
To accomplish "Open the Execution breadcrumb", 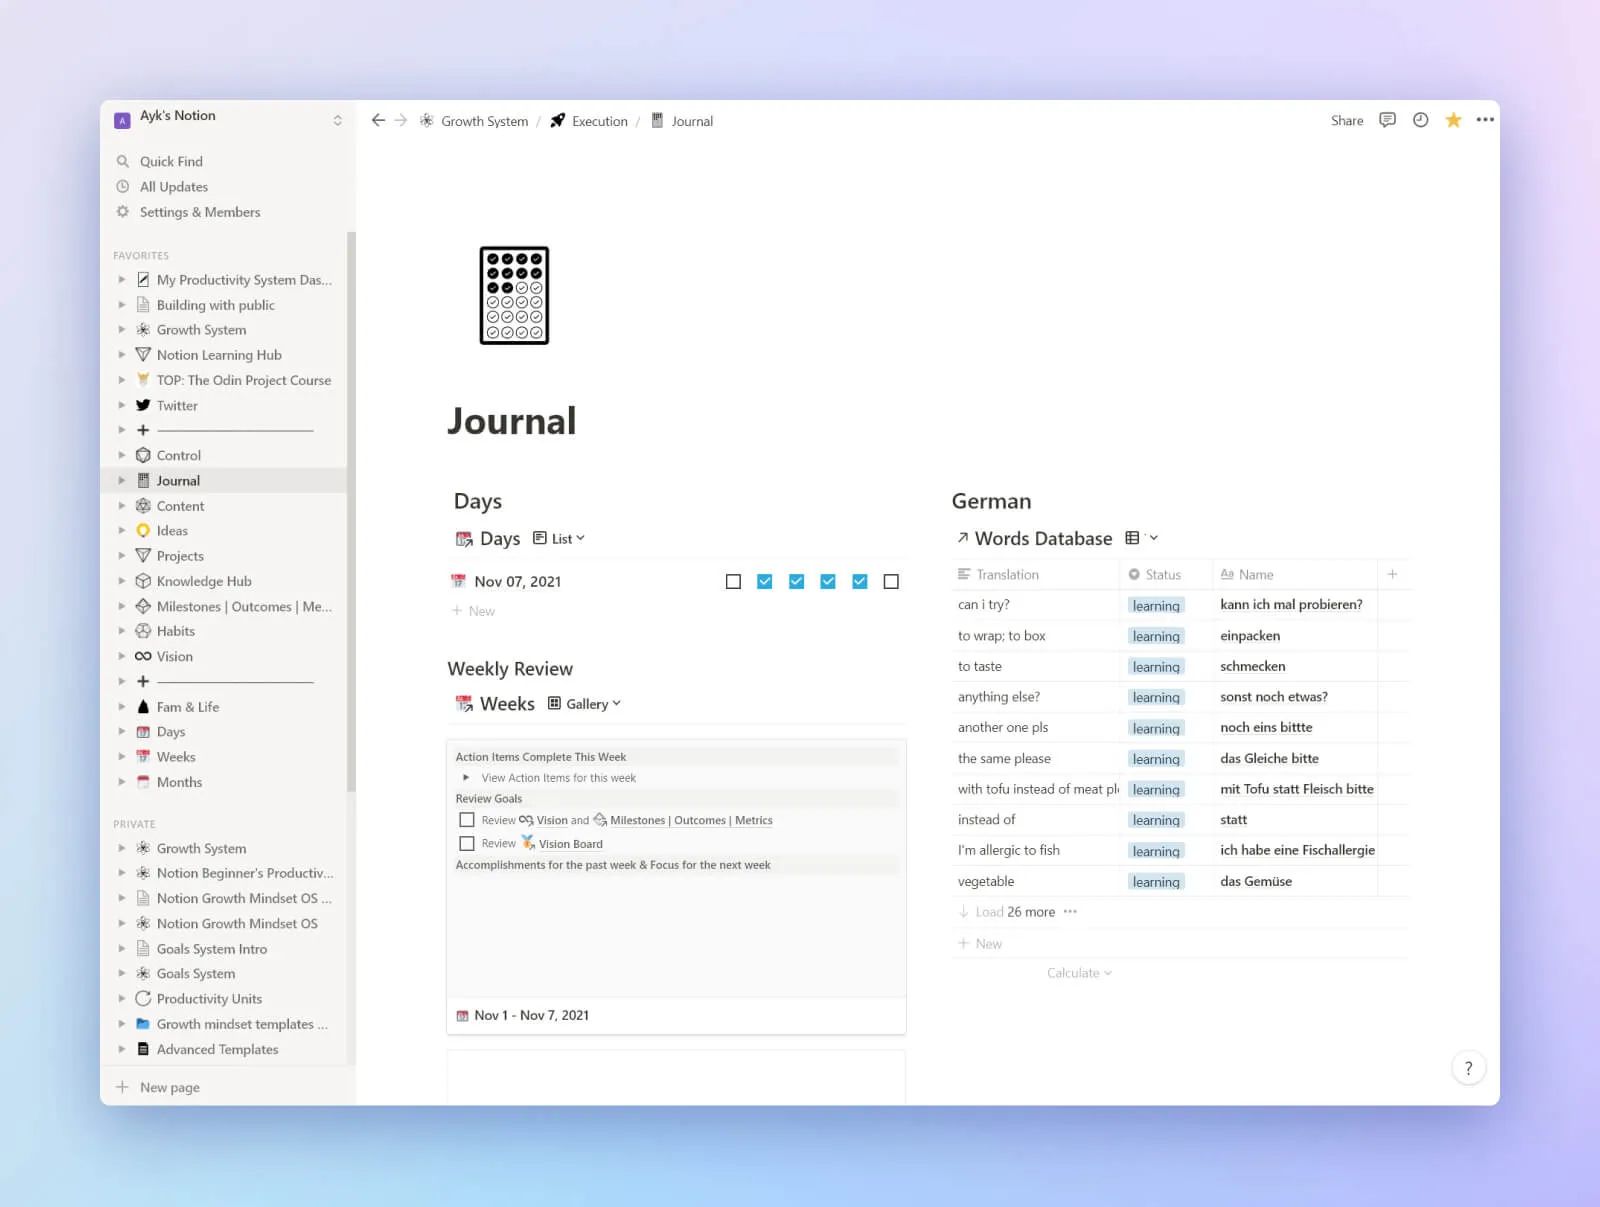I will (599, 121).
